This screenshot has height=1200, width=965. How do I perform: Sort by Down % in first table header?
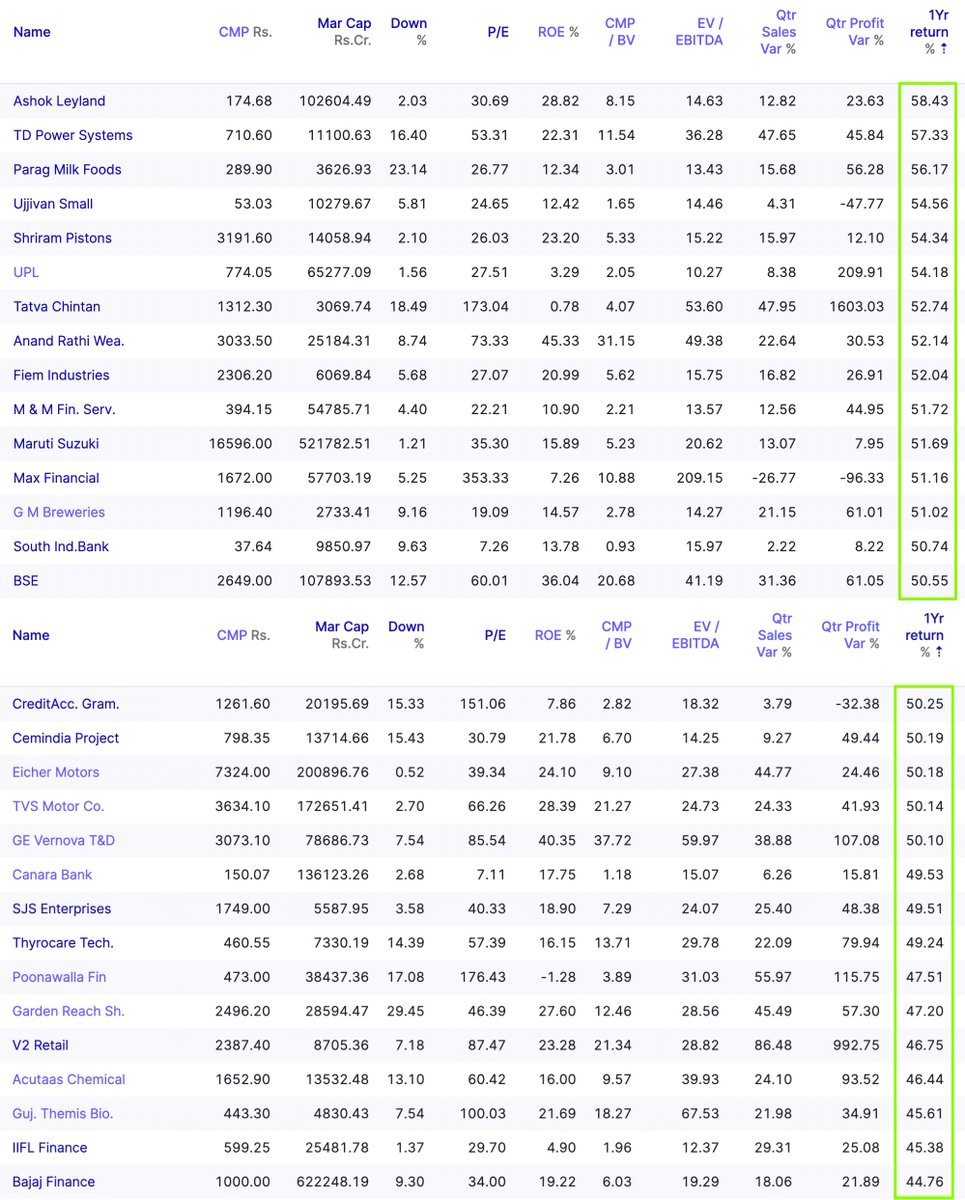click(409, 32)
